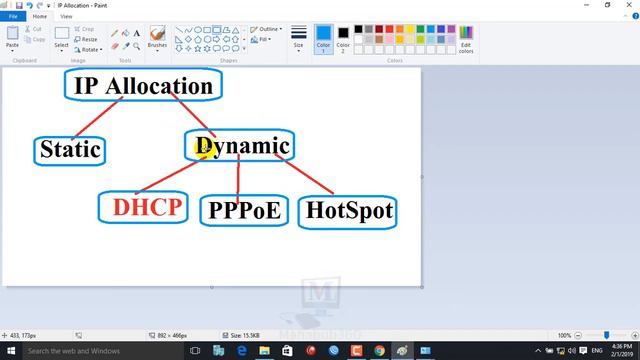Click the '4:36 PM' taskbar clock
640x360 pixels.
tap(621, 346)
